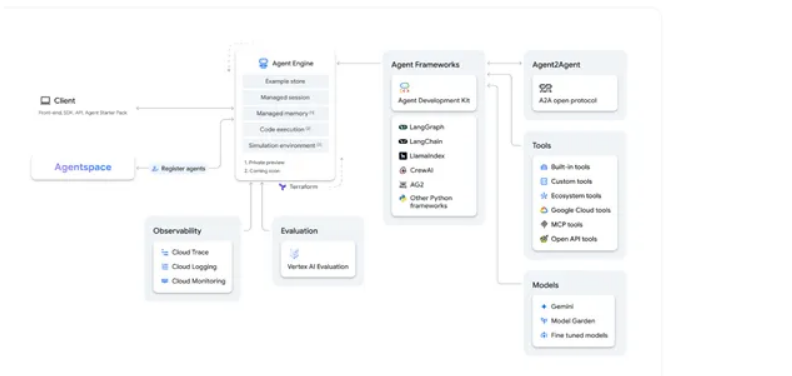Screen dimensions: 792x376
Task: Click the Agent Development Kit icon
Action: click(404, 87)
